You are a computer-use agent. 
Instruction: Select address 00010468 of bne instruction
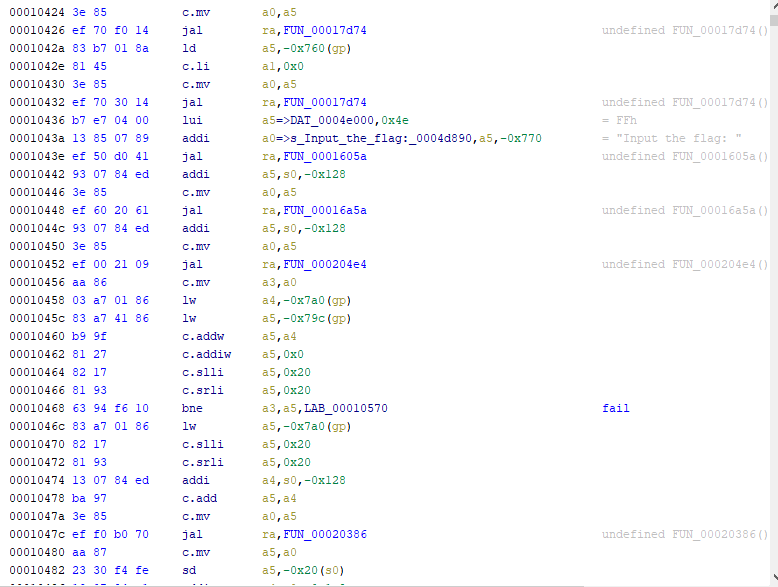tap(36, 408)
